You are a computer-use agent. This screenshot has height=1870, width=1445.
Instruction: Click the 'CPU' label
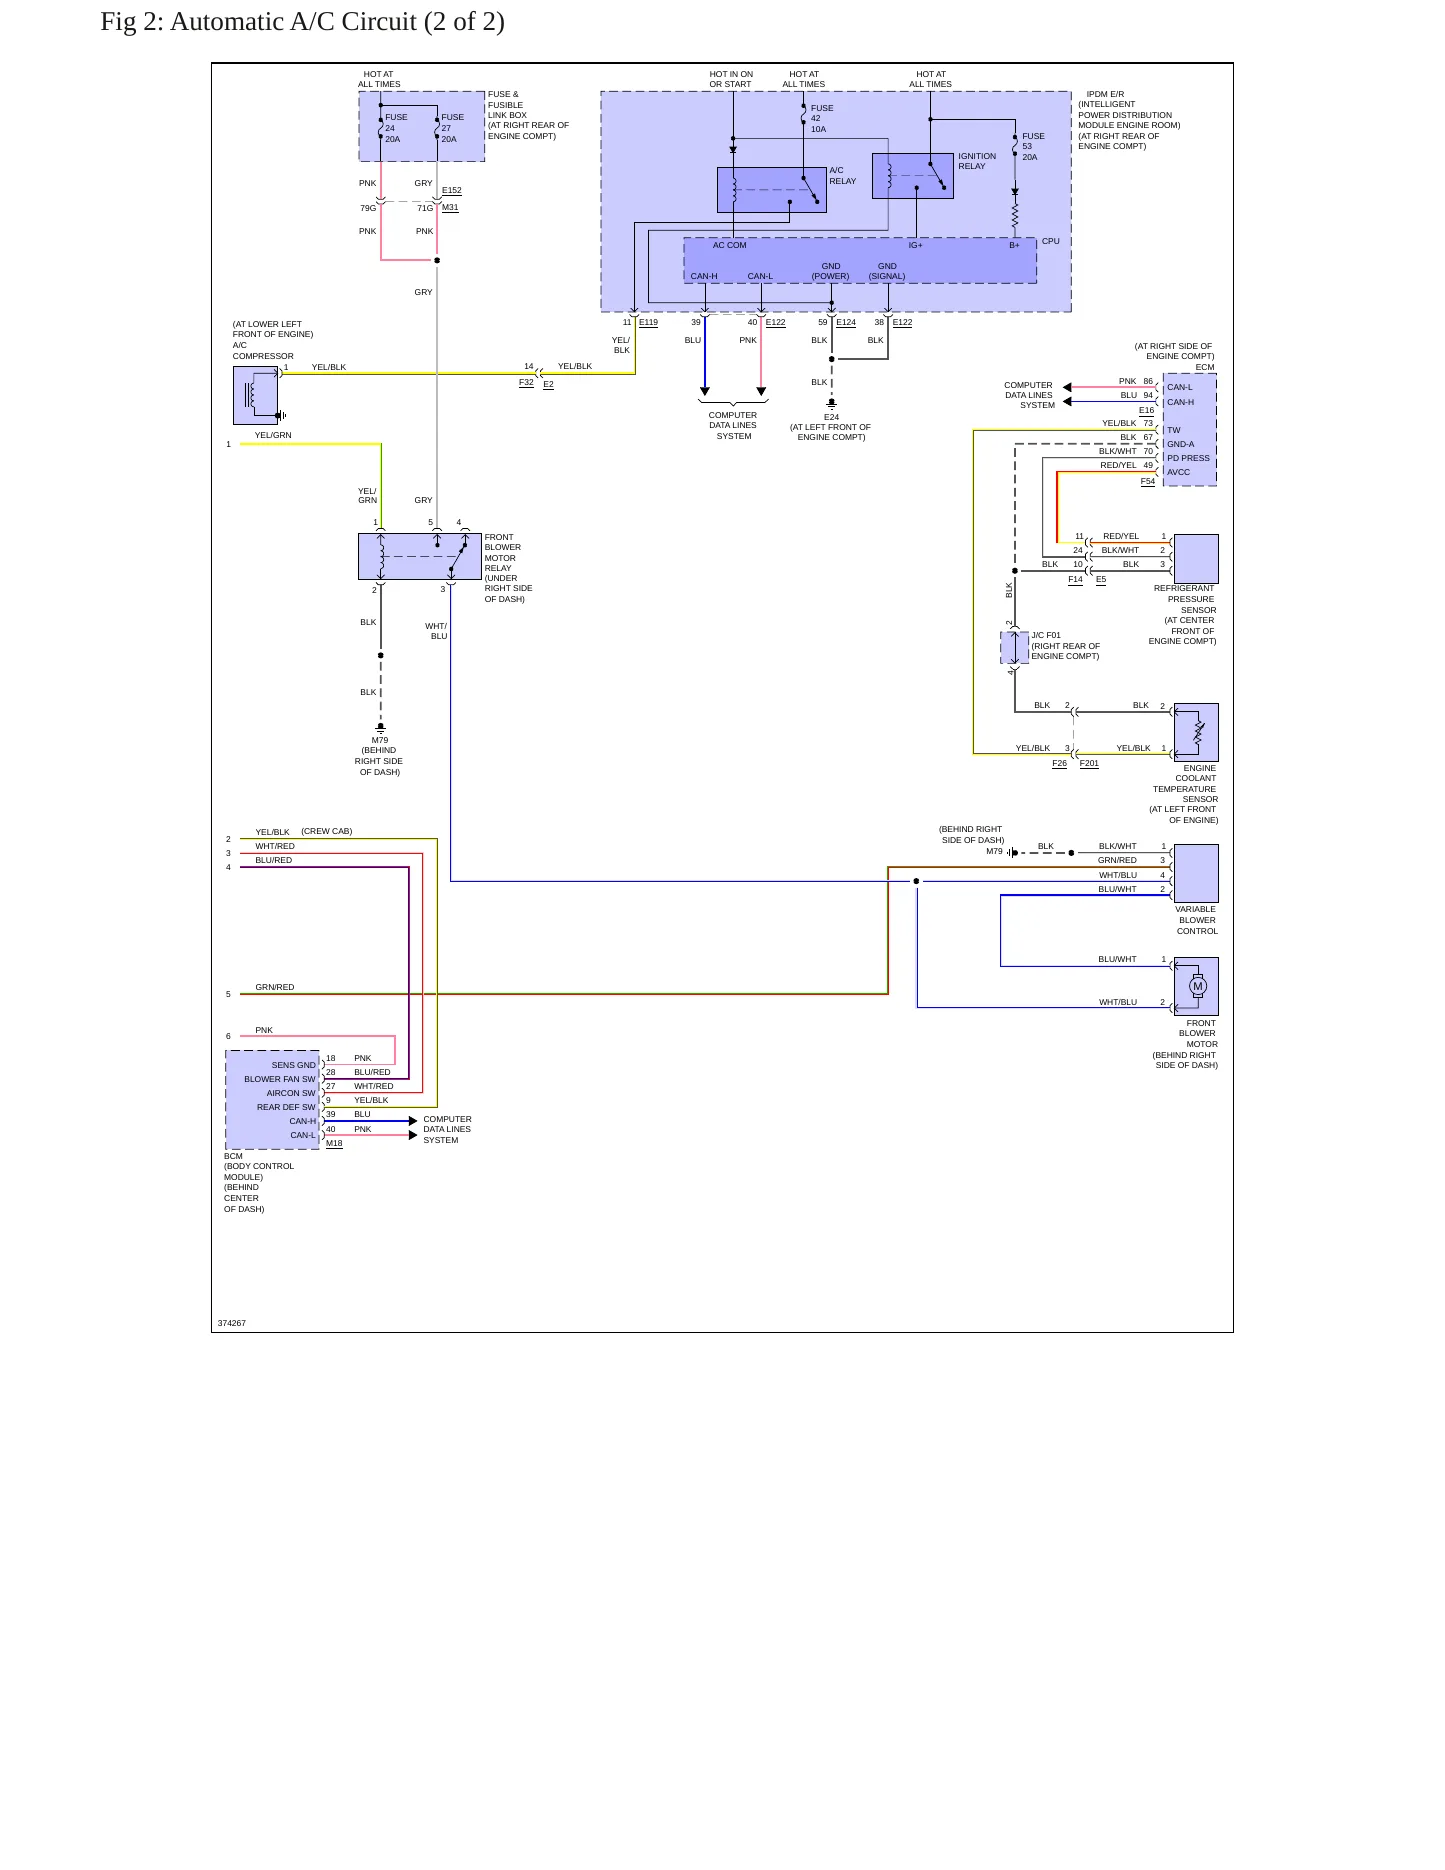coord(1050,241)
